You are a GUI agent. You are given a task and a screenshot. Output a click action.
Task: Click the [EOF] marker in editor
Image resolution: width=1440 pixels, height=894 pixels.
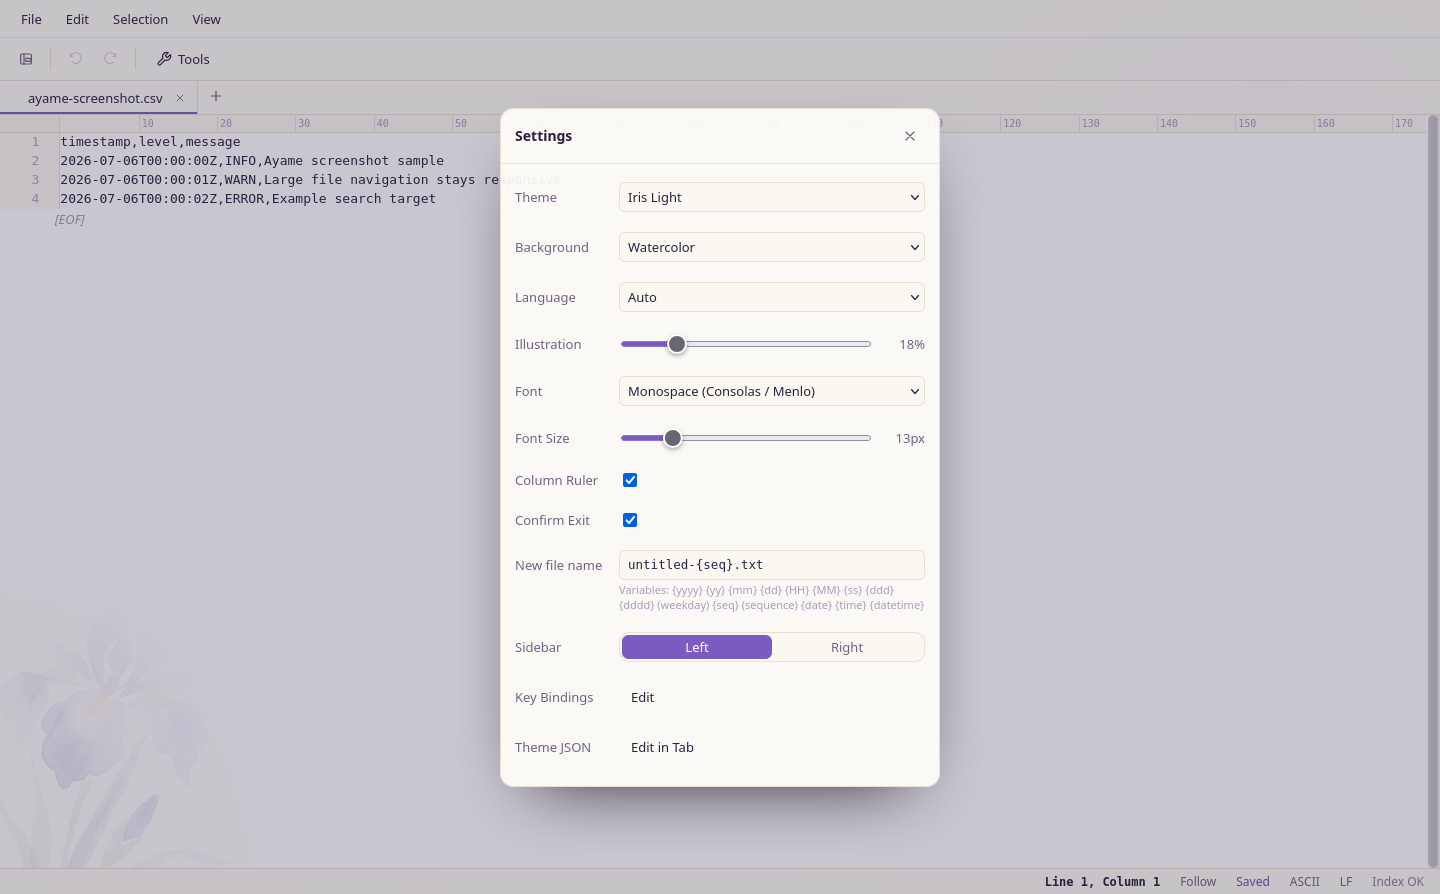[x=70, y=220]
